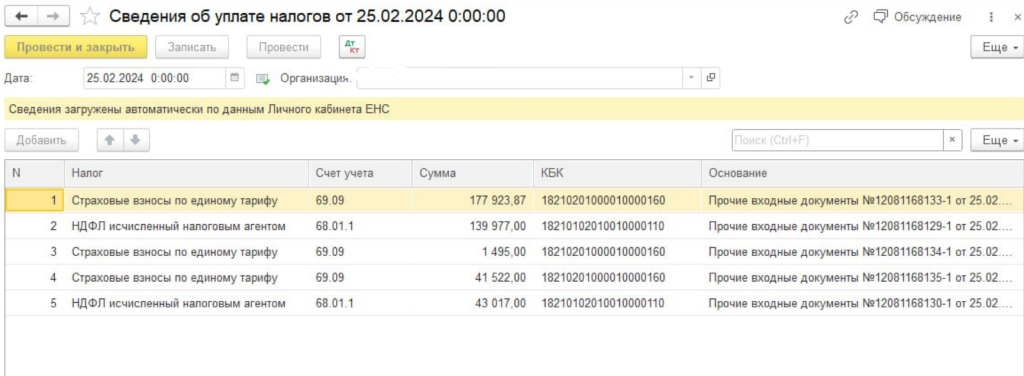Focus the Организация field

[520, 78]
